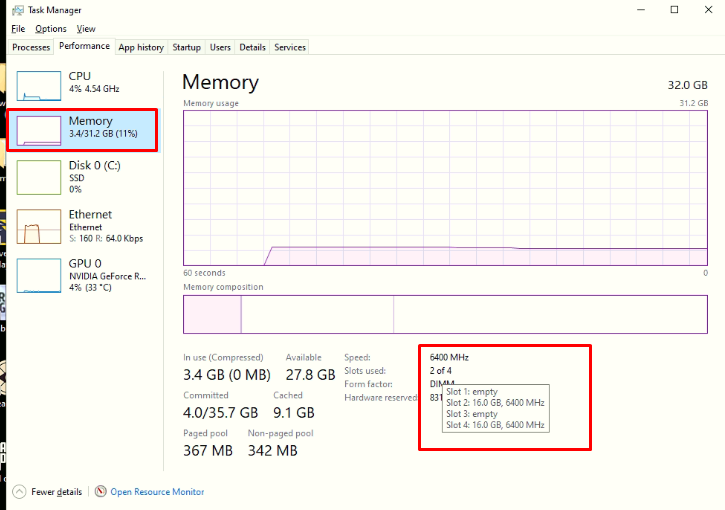Click the Resource Monitor gauge icon
Screen dimensions: 725x510
pyautogui.click(x=100, y=491)
